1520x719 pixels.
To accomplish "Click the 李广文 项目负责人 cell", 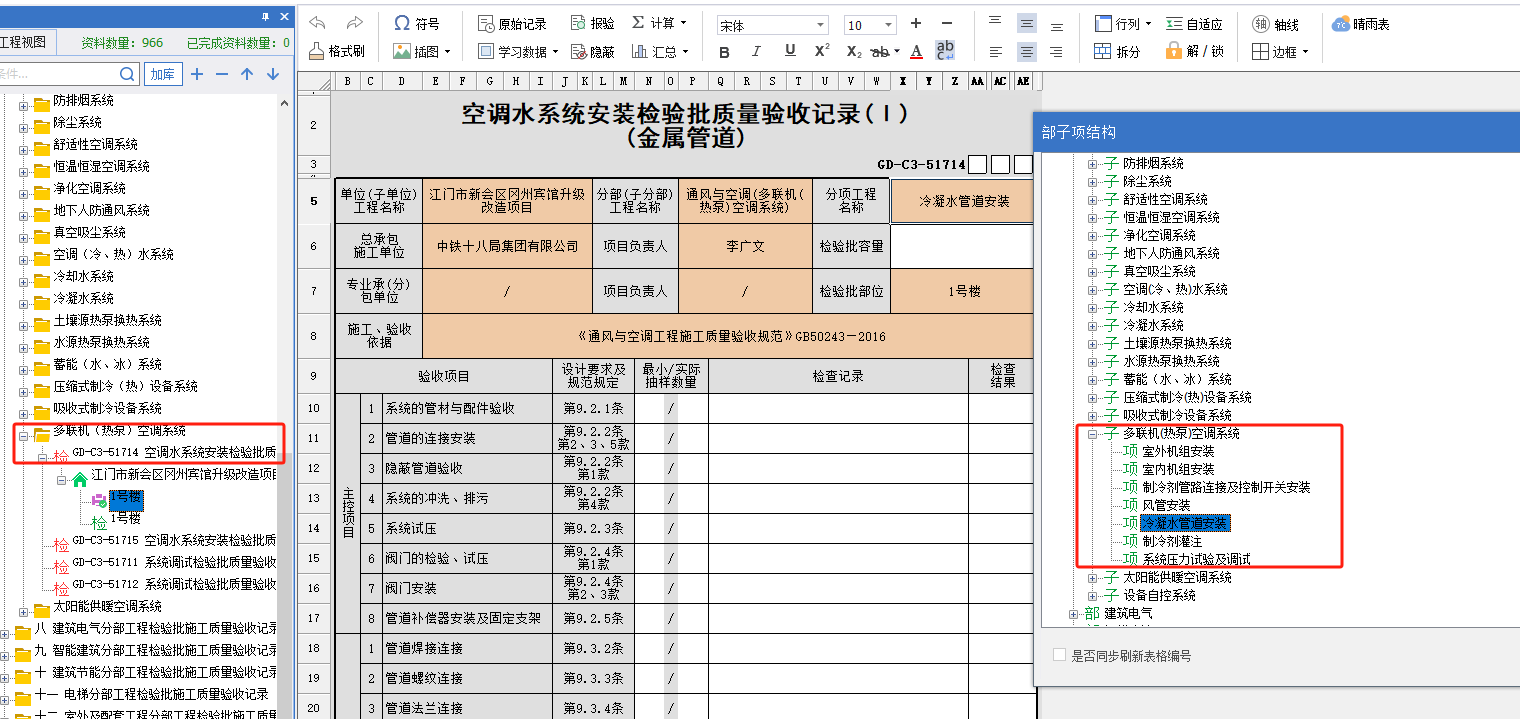I will 745,246.
